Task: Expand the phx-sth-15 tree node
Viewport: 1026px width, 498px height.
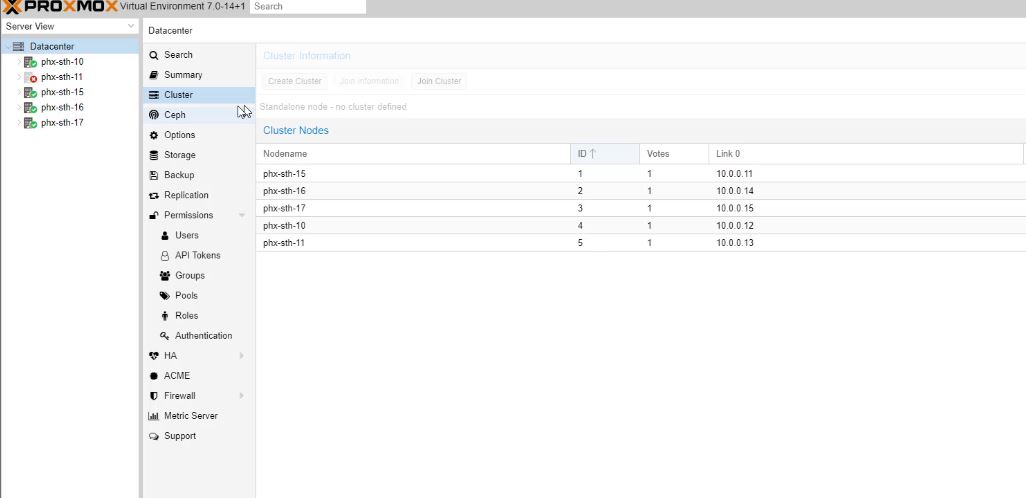Action: point(19,92)
